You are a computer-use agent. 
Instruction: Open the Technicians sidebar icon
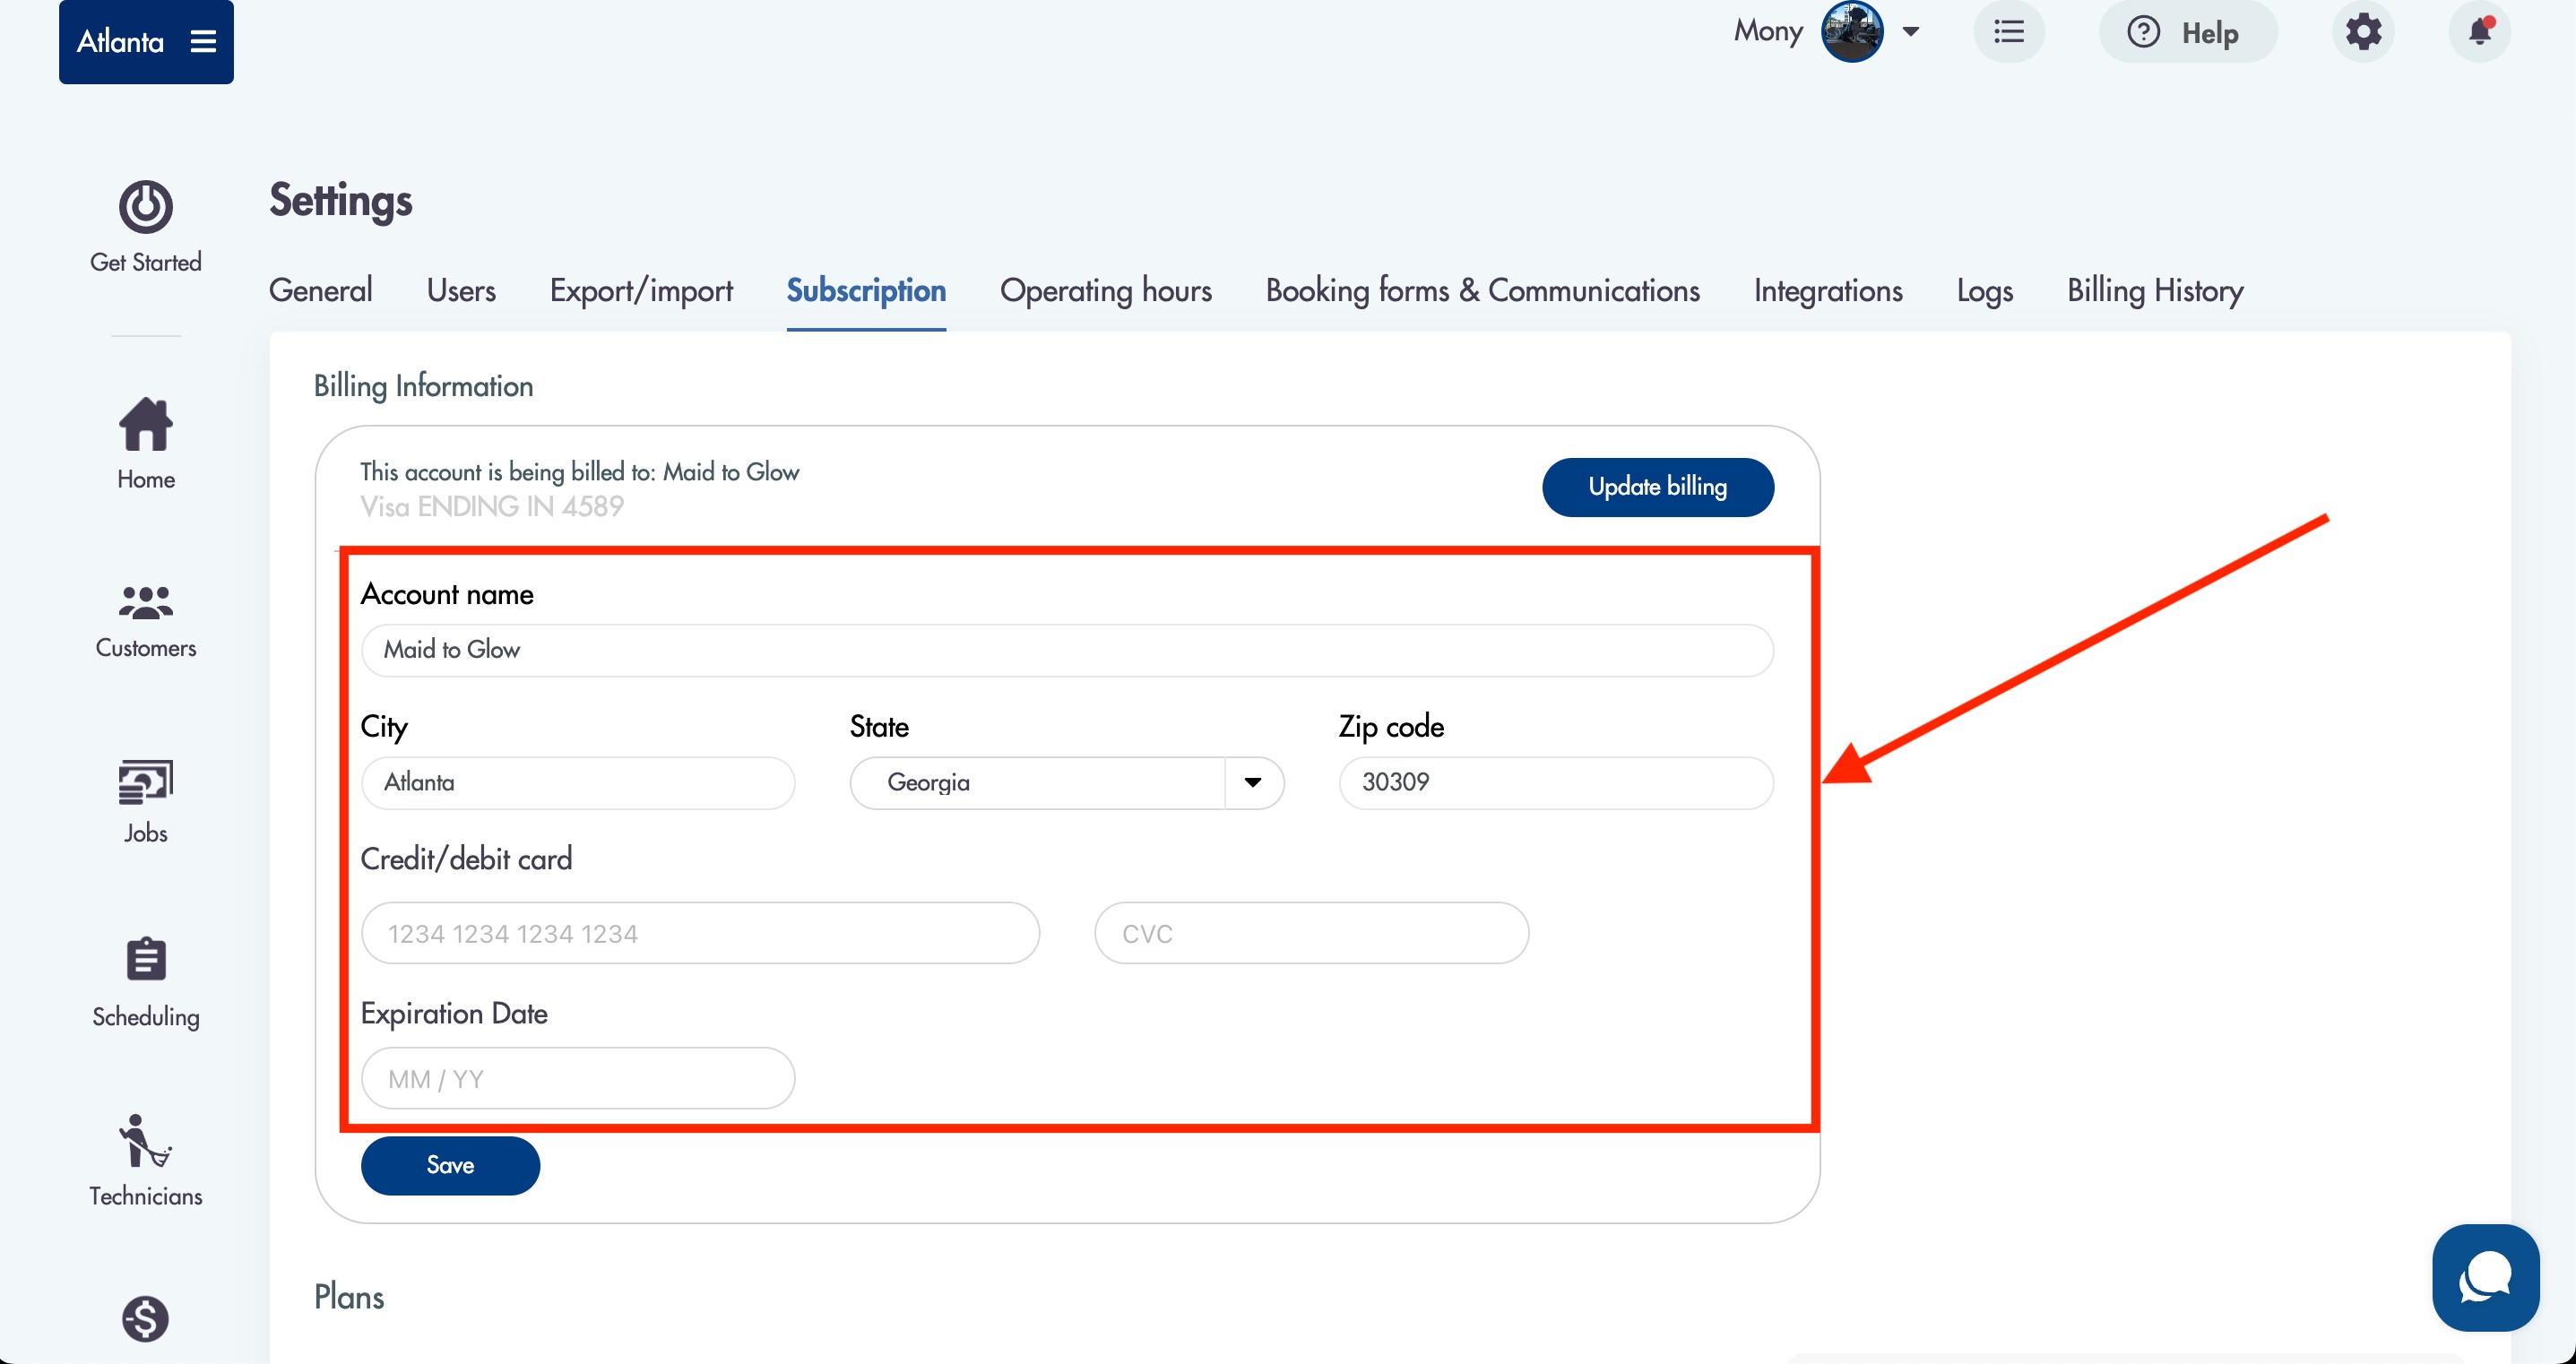(146, 1141)
